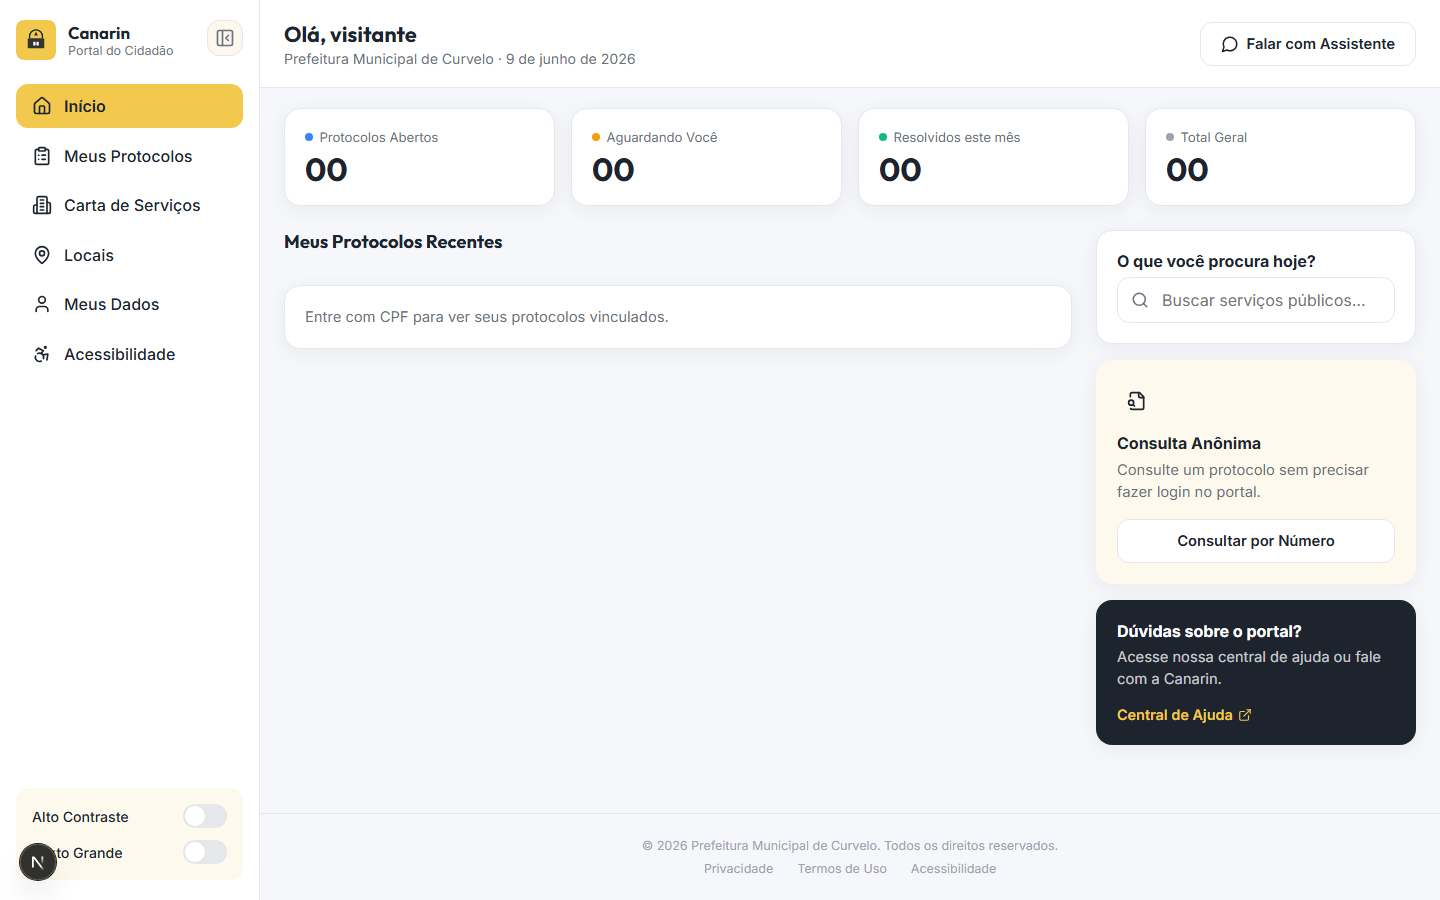Image resolution: width=1440 pixels, height=900 pixels.
Task: Click the external link icon after Central de Ajuda
Action: tap(1245, 715)
